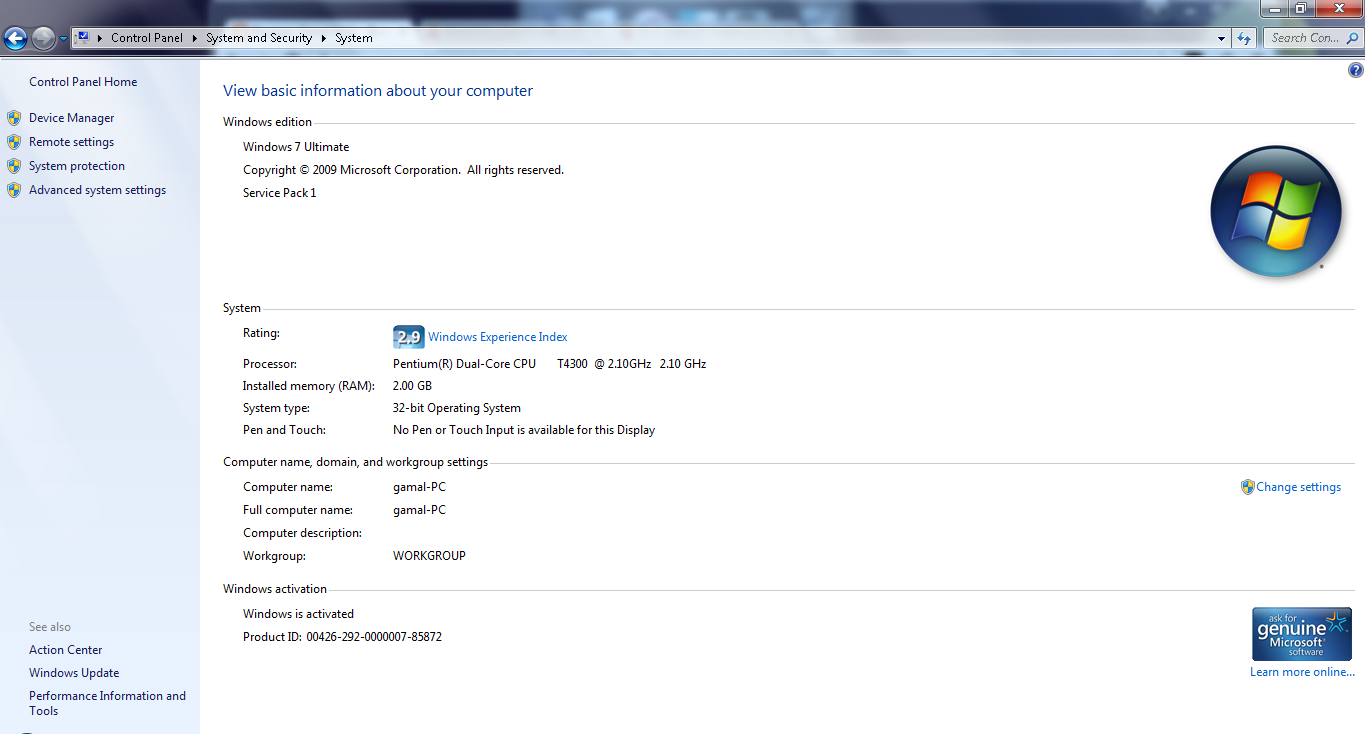Viewport: 1365px width, 734px height.
Task: Click the 2.00 GB installed memory value
Action: tap(412, 386)
